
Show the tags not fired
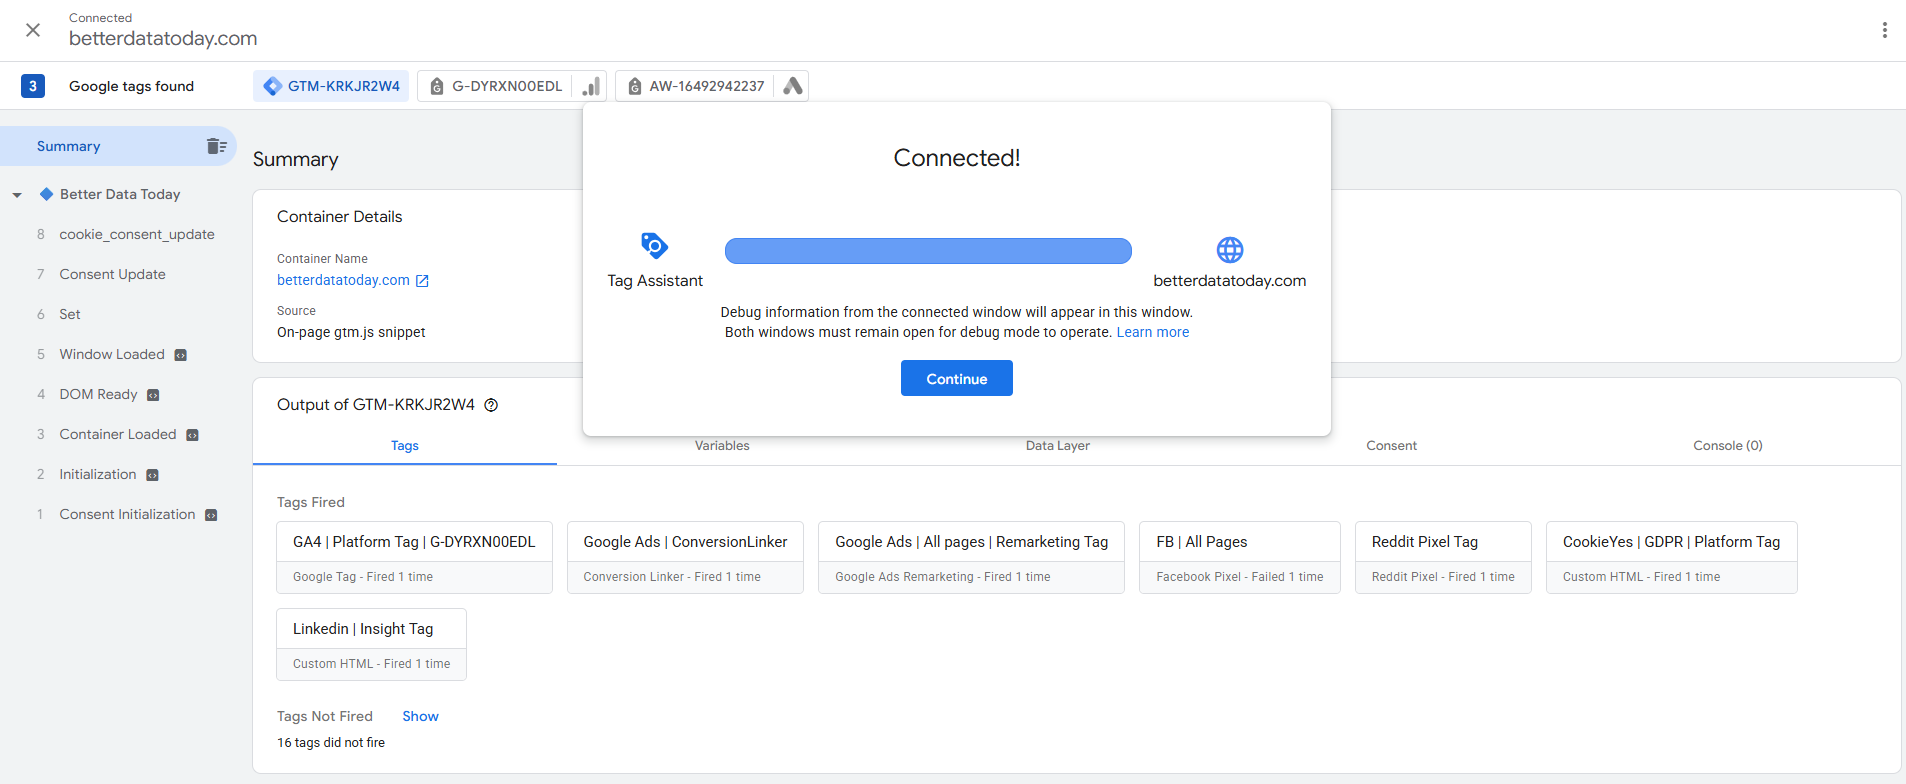pos(420,716)
